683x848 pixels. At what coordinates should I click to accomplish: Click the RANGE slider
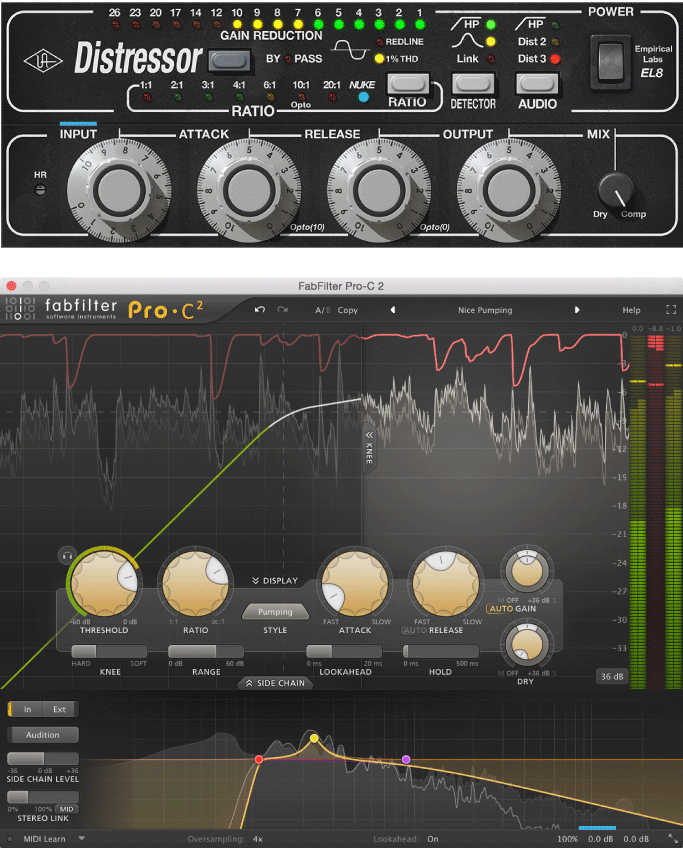click(205, 651)
